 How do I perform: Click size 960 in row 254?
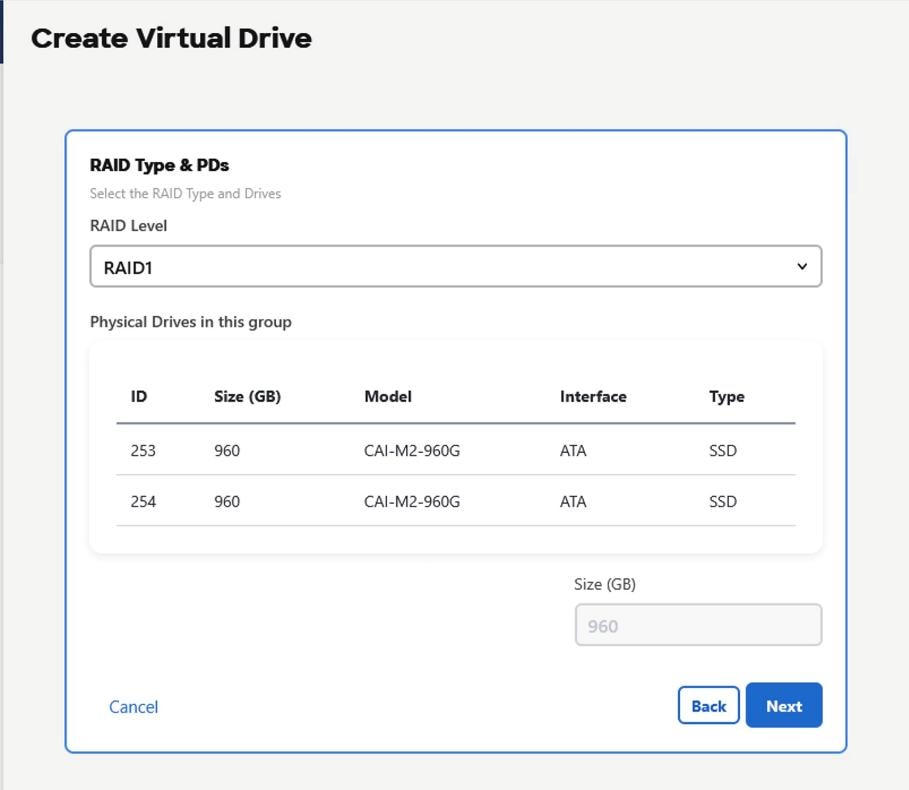pyautogui.click(x=227, y=501)
